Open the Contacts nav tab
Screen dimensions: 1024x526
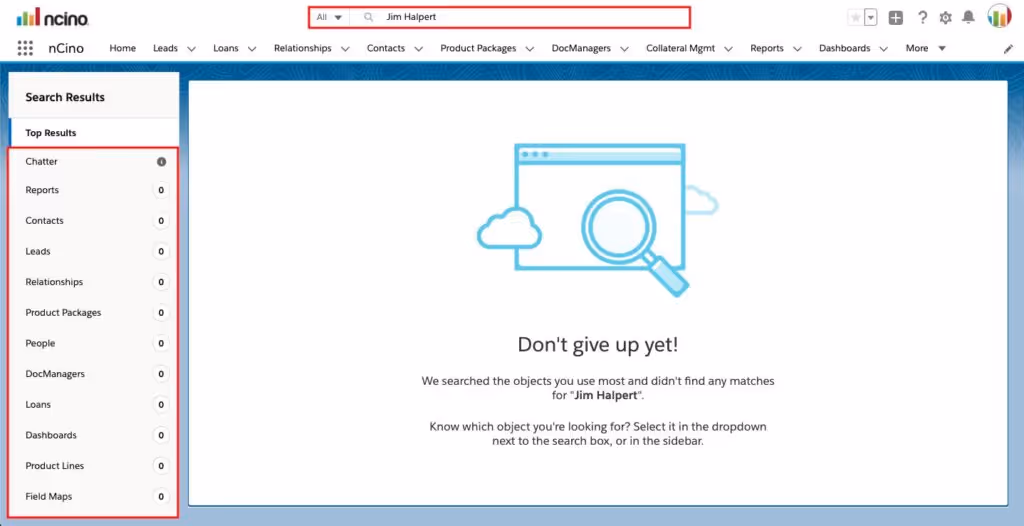[x=386, y=48]
